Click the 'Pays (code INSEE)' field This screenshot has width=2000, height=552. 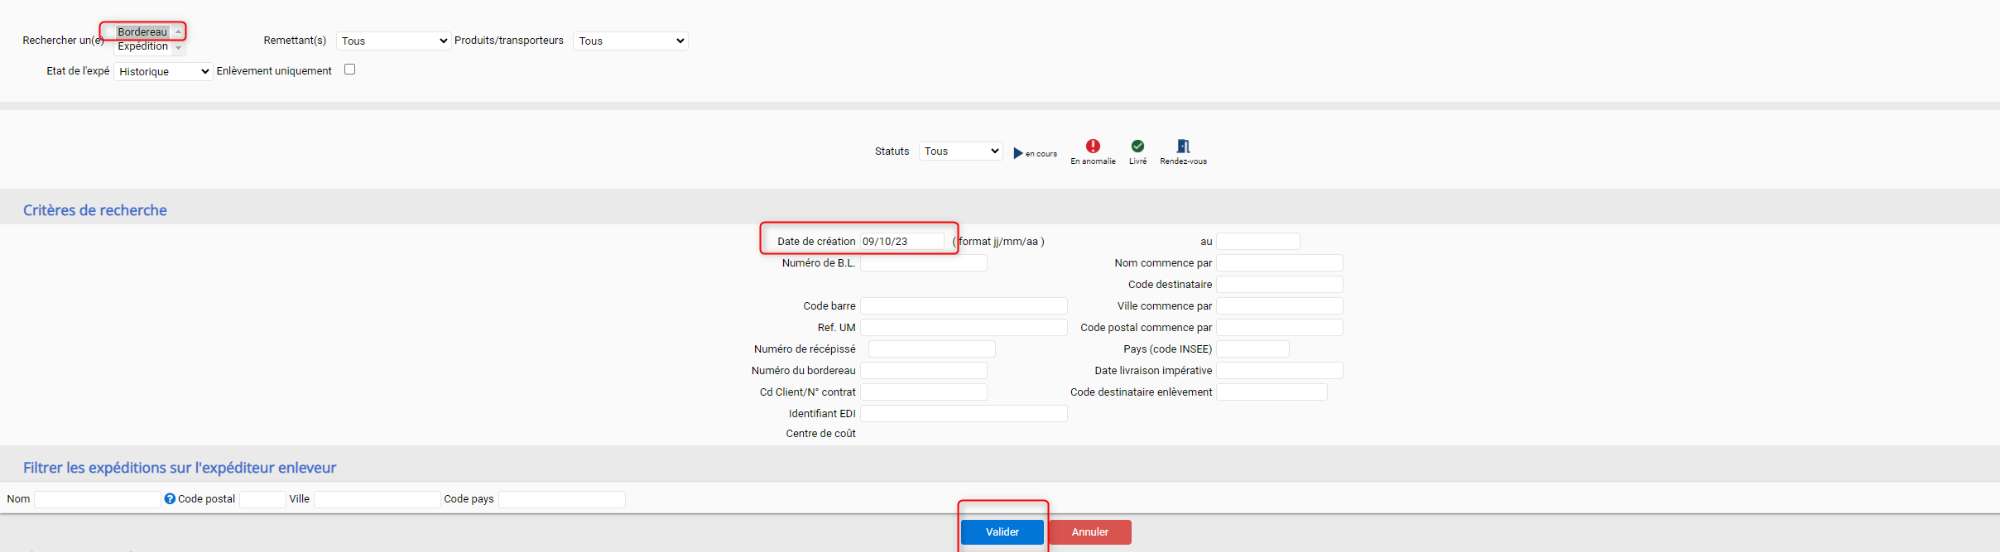pos(1252,349)
